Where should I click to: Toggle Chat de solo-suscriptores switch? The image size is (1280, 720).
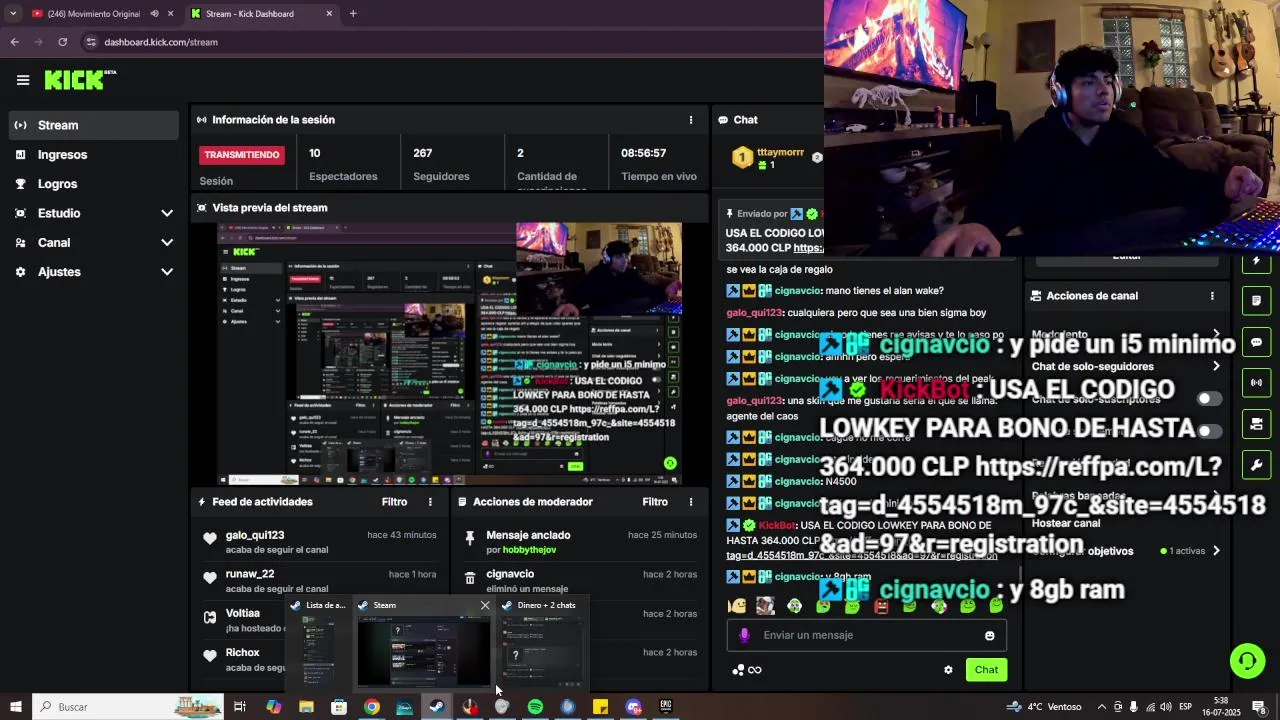1210,398
